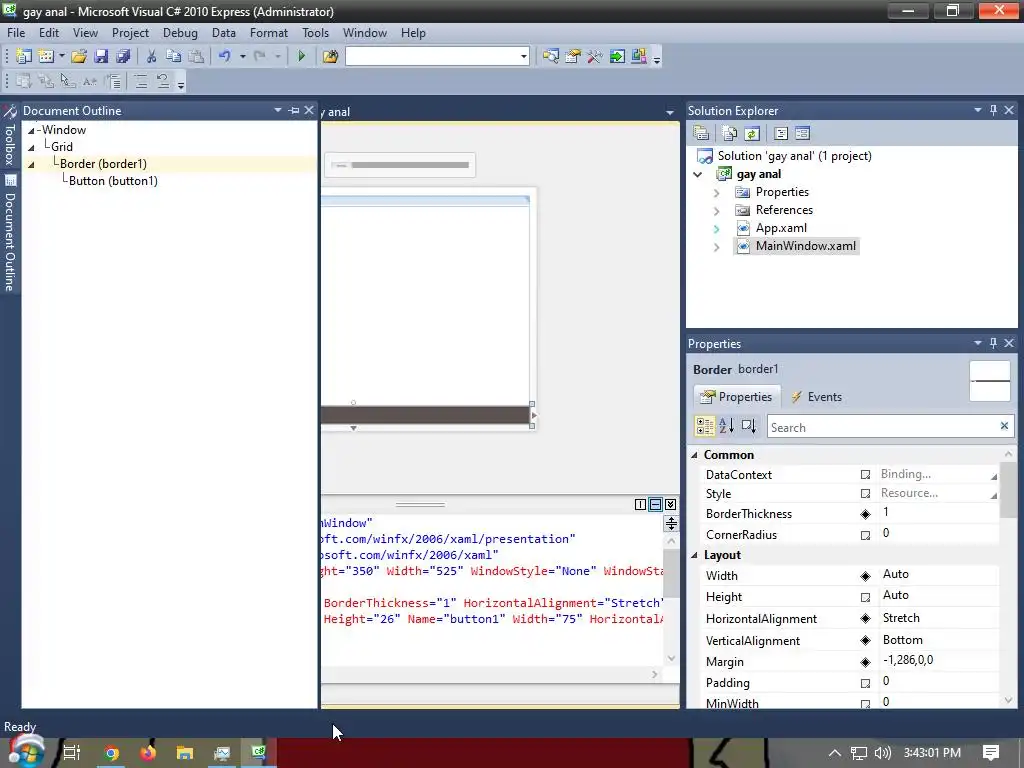Select MainWindow.xaml in Solution Explorer

click(x=805, y=246)
